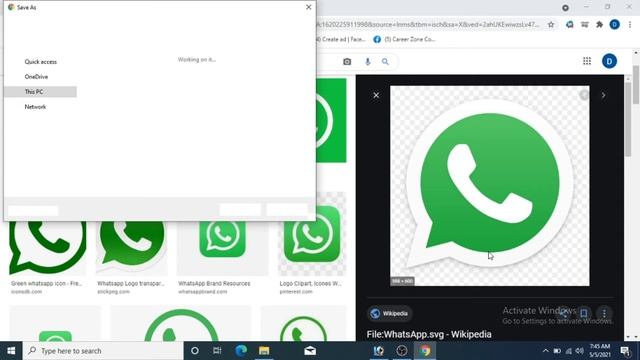Open the Chrome extensions puzzle icon
This screenshot has height=360, width=640.
[599, 24]
